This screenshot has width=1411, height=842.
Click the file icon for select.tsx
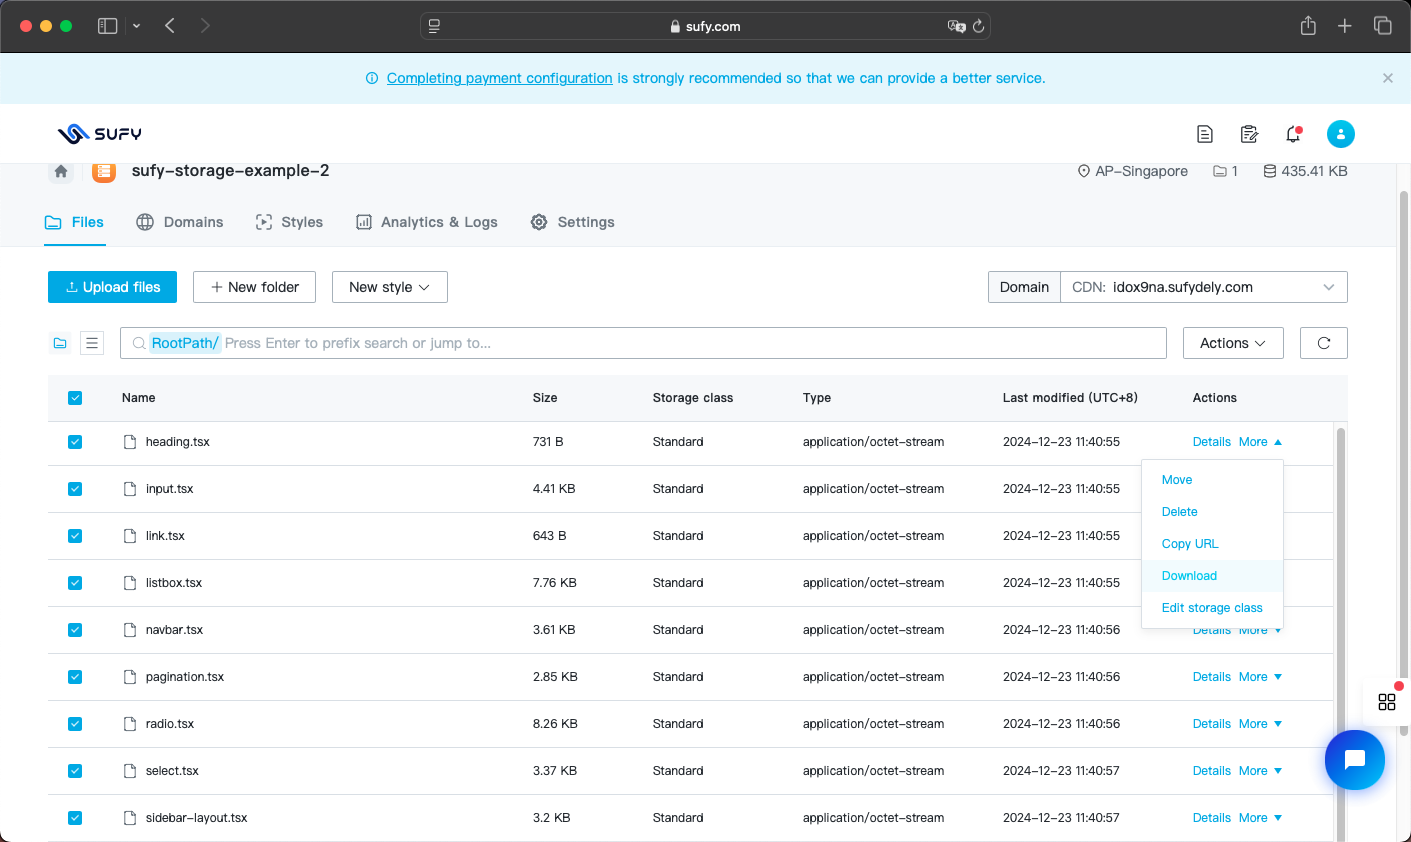click(x=129, y=771)
